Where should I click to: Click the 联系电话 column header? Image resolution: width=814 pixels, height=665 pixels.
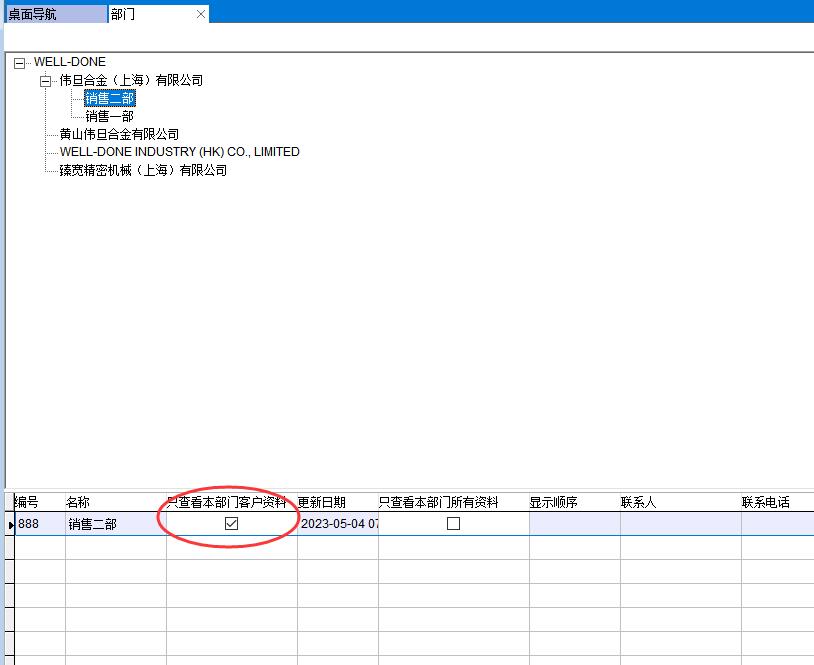(765, 502)
